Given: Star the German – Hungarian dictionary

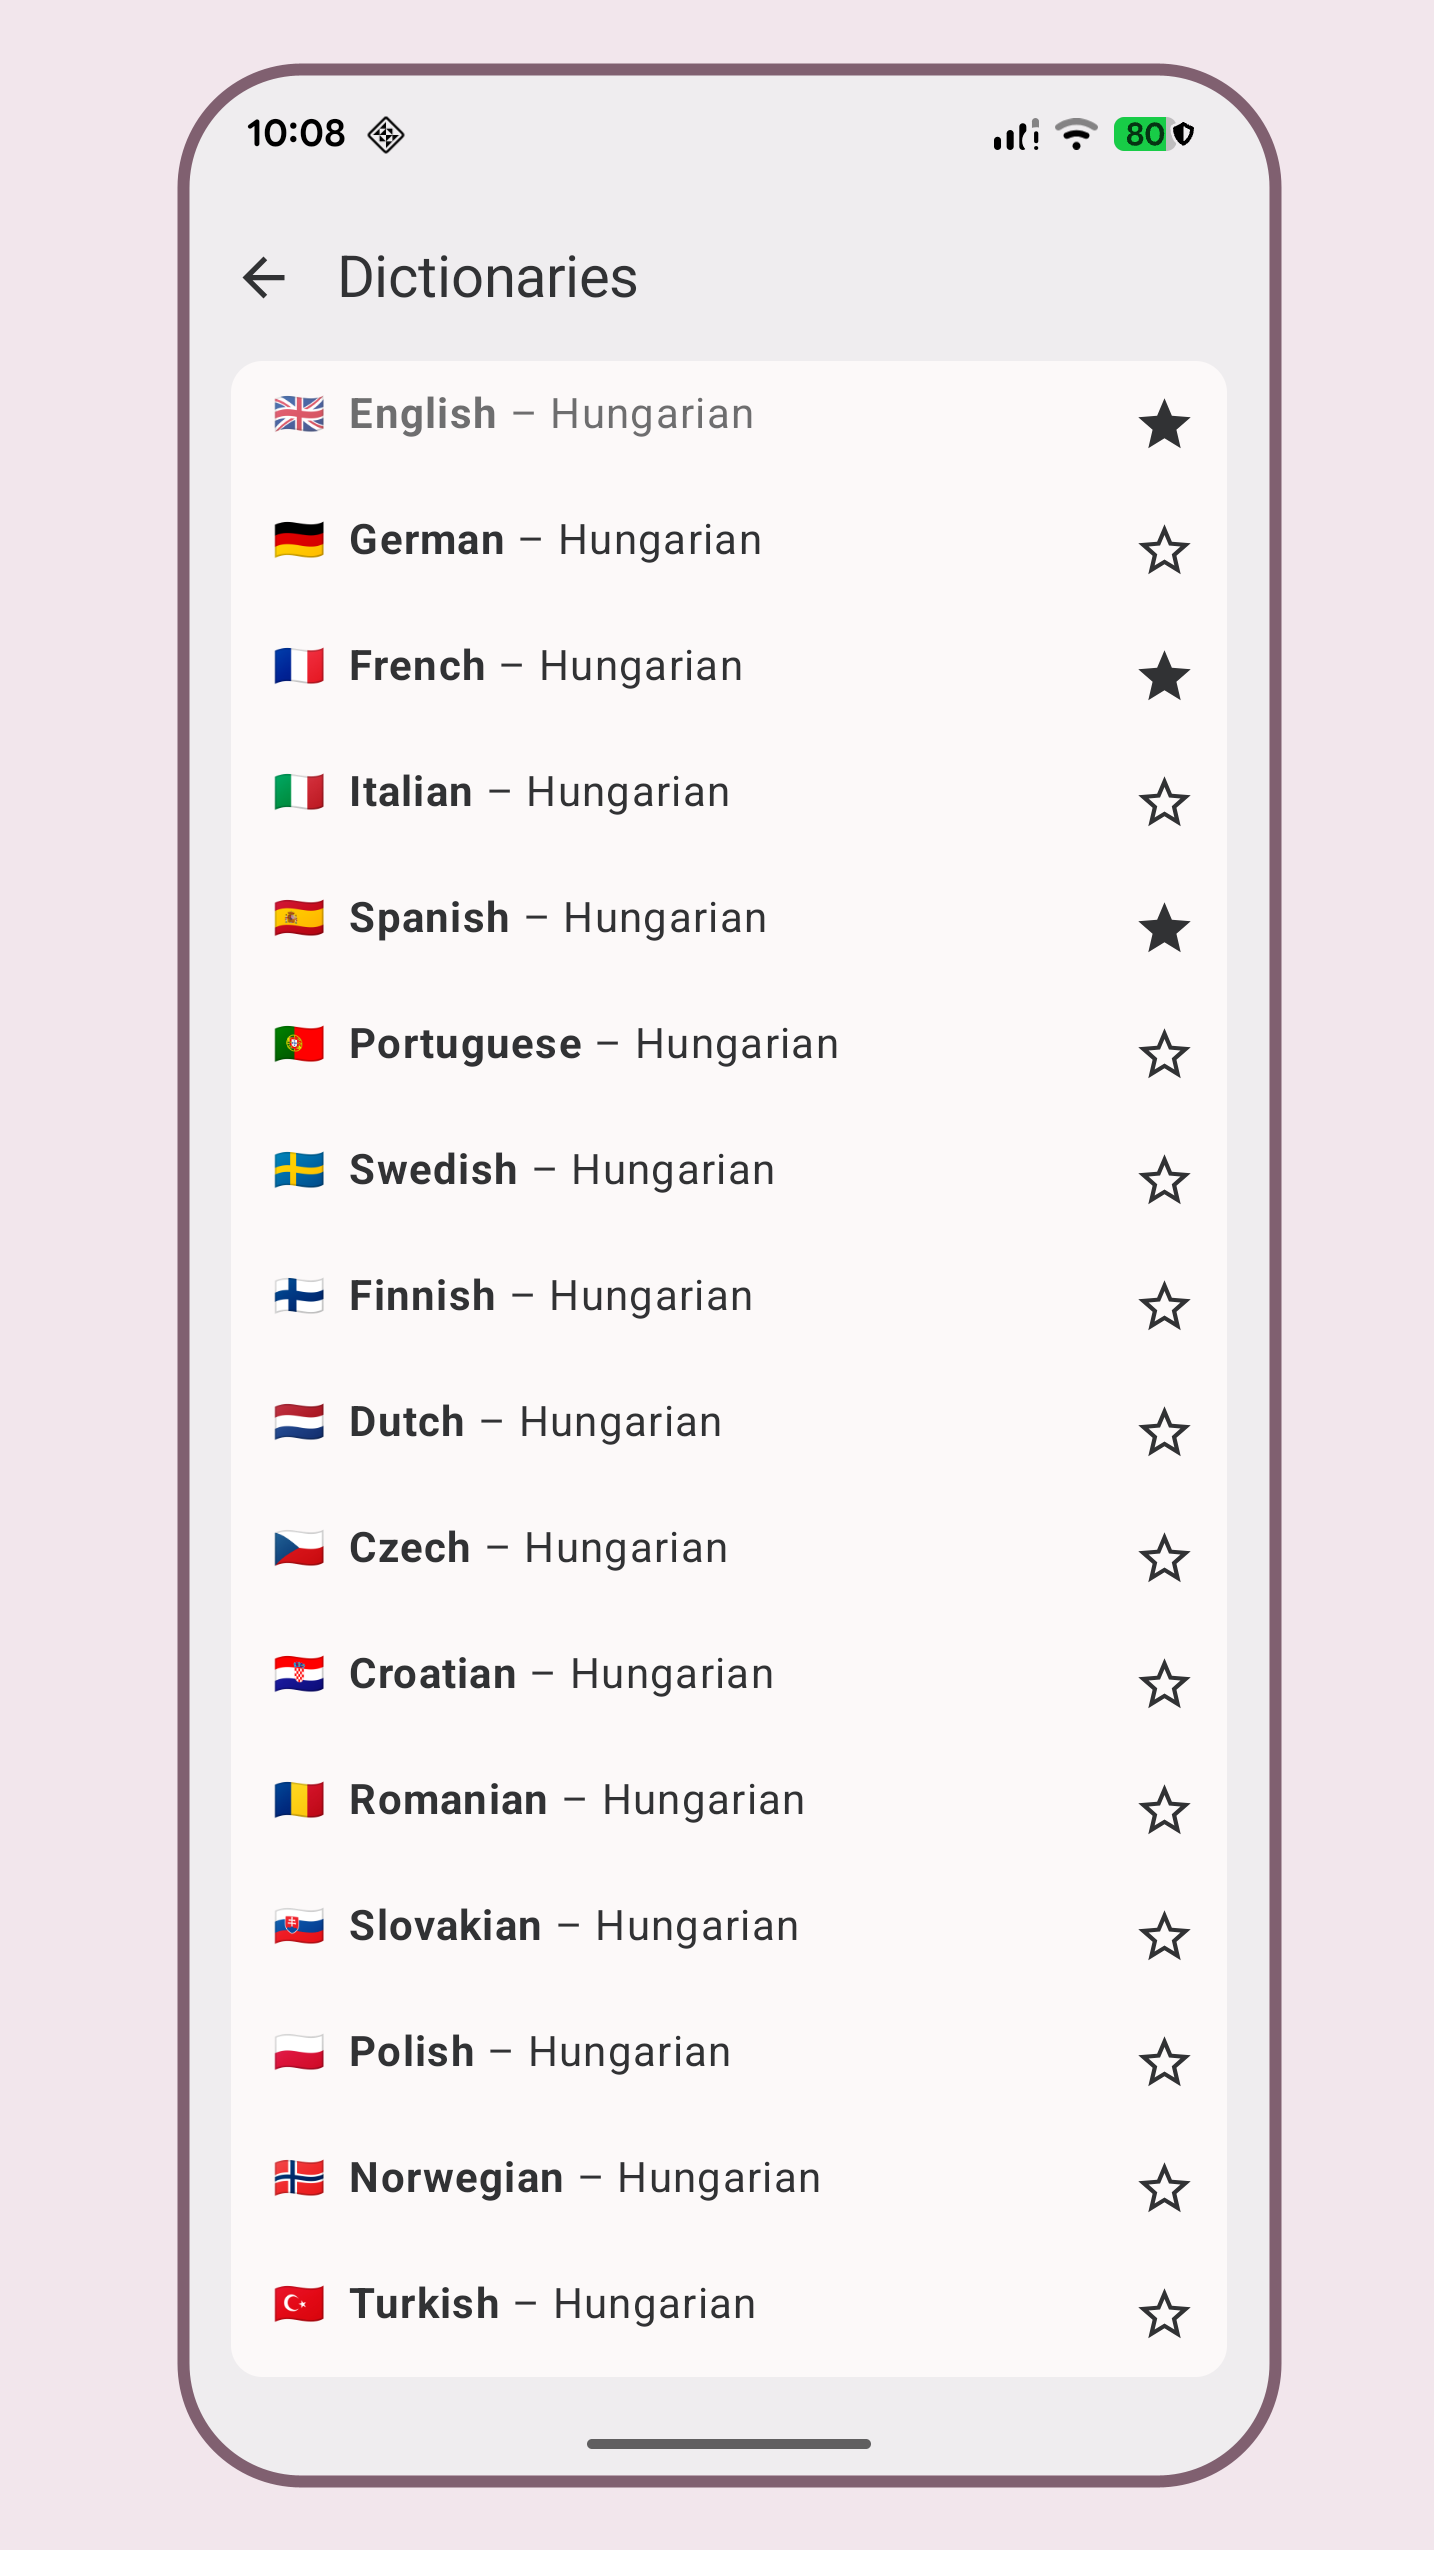Looking at the screenshot, I should tap(1164, 551).
